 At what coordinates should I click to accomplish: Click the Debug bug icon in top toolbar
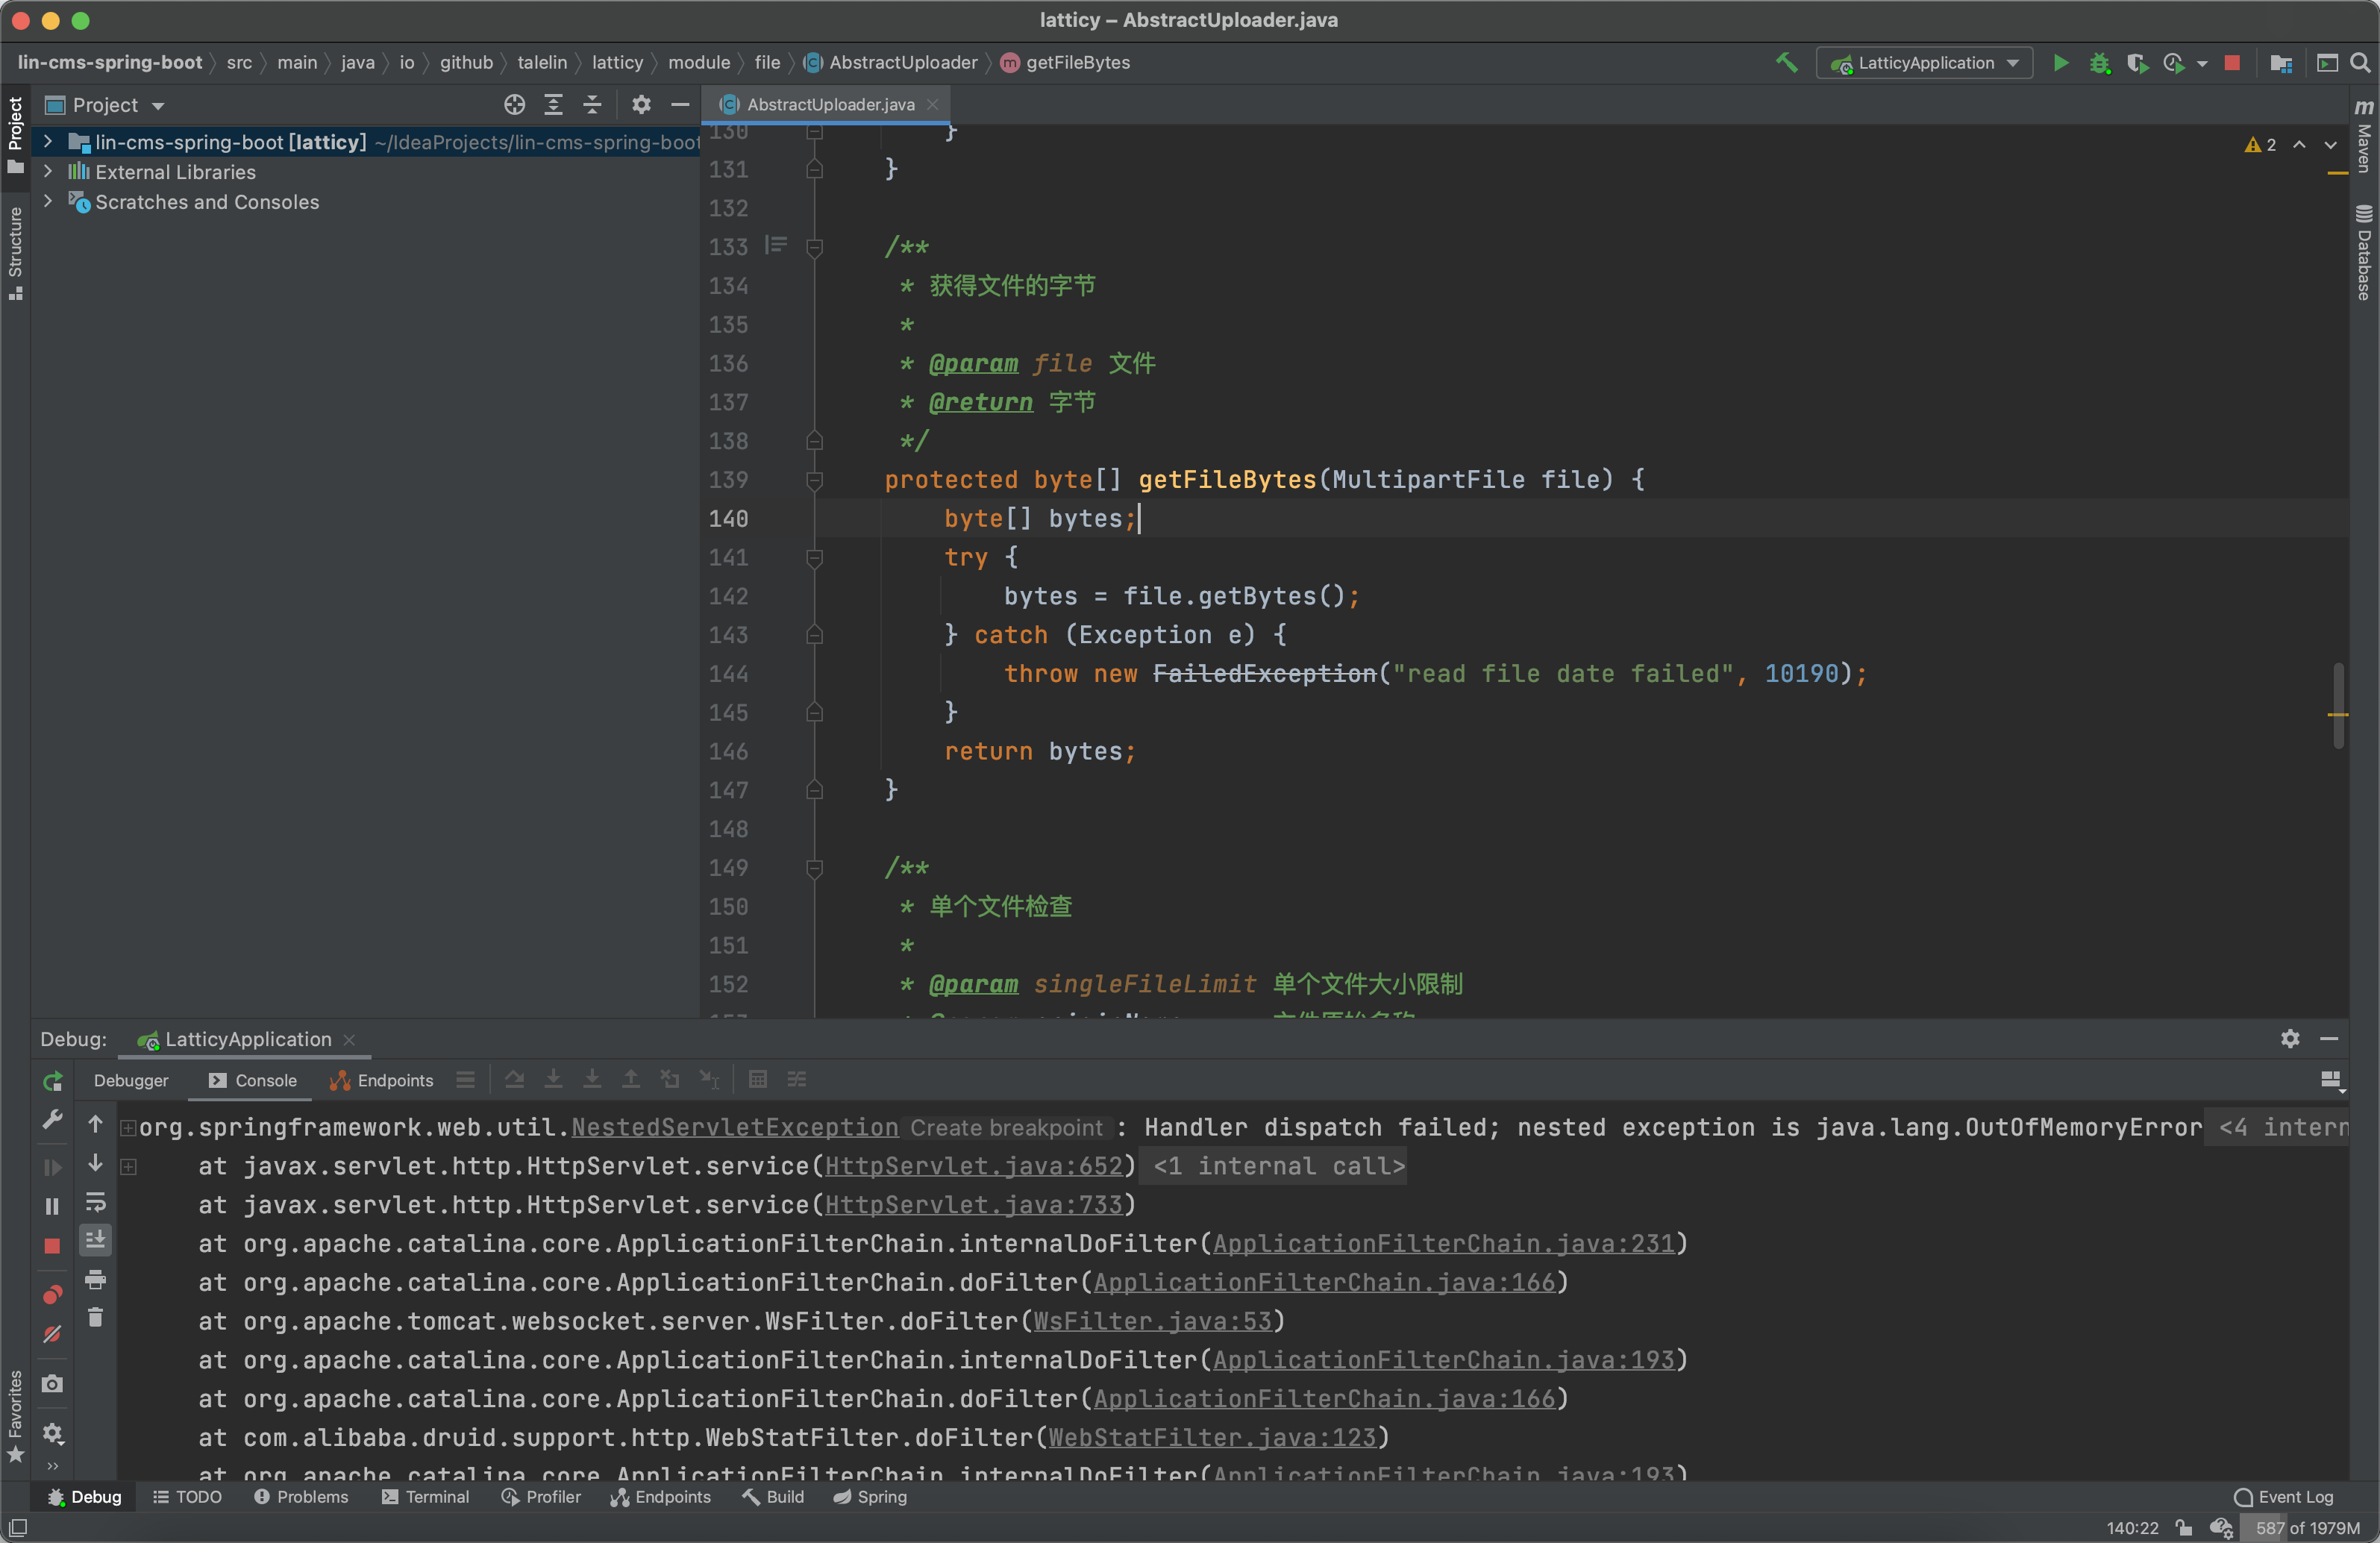[x=2099, y=63]
